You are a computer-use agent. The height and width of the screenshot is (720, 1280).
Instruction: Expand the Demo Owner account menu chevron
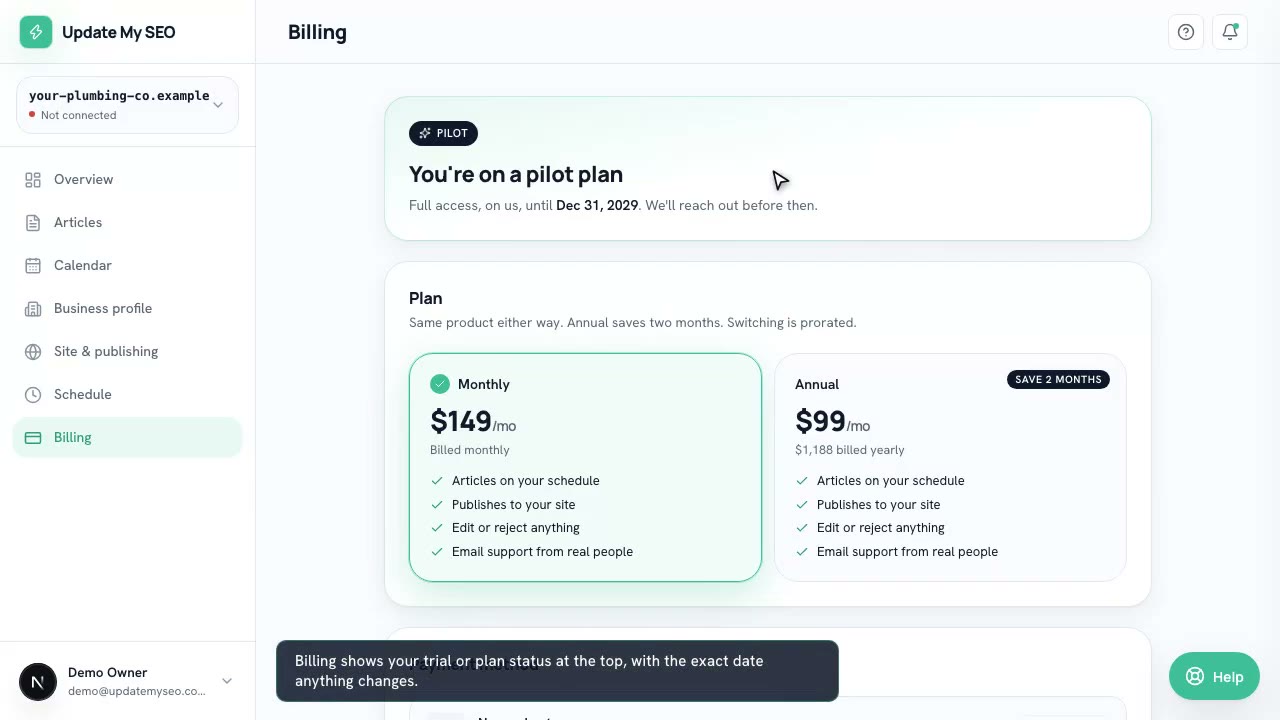click(x=227, y=681)
